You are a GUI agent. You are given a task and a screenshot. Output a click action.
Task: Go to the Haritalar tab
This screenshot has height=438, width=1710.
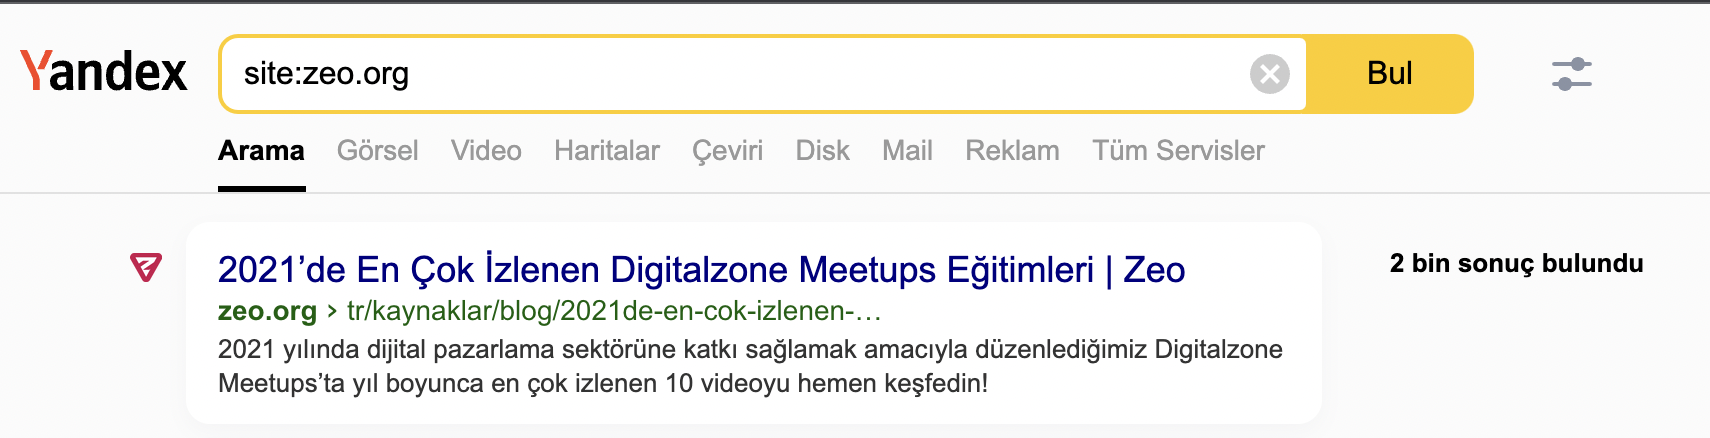click(607, 151)
